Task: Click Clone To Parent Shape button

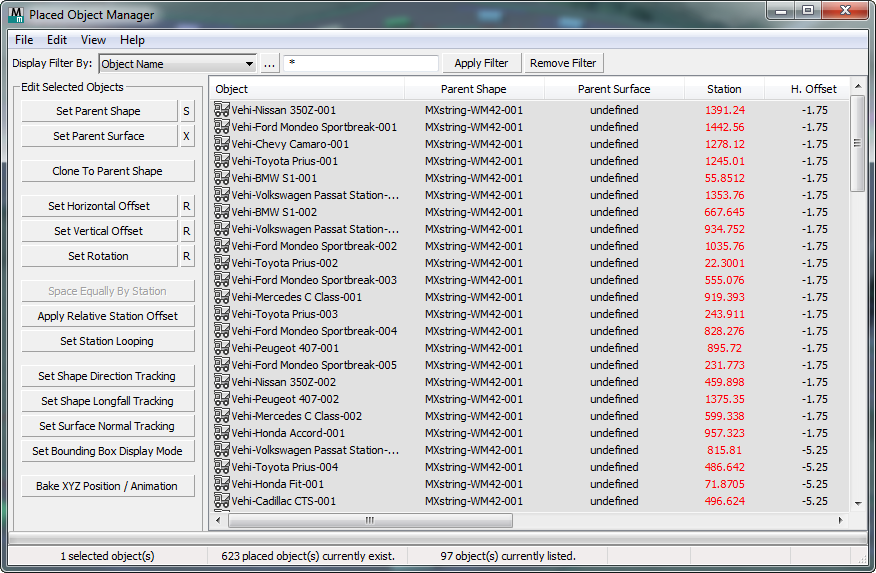Action: [x=108, y=171]
